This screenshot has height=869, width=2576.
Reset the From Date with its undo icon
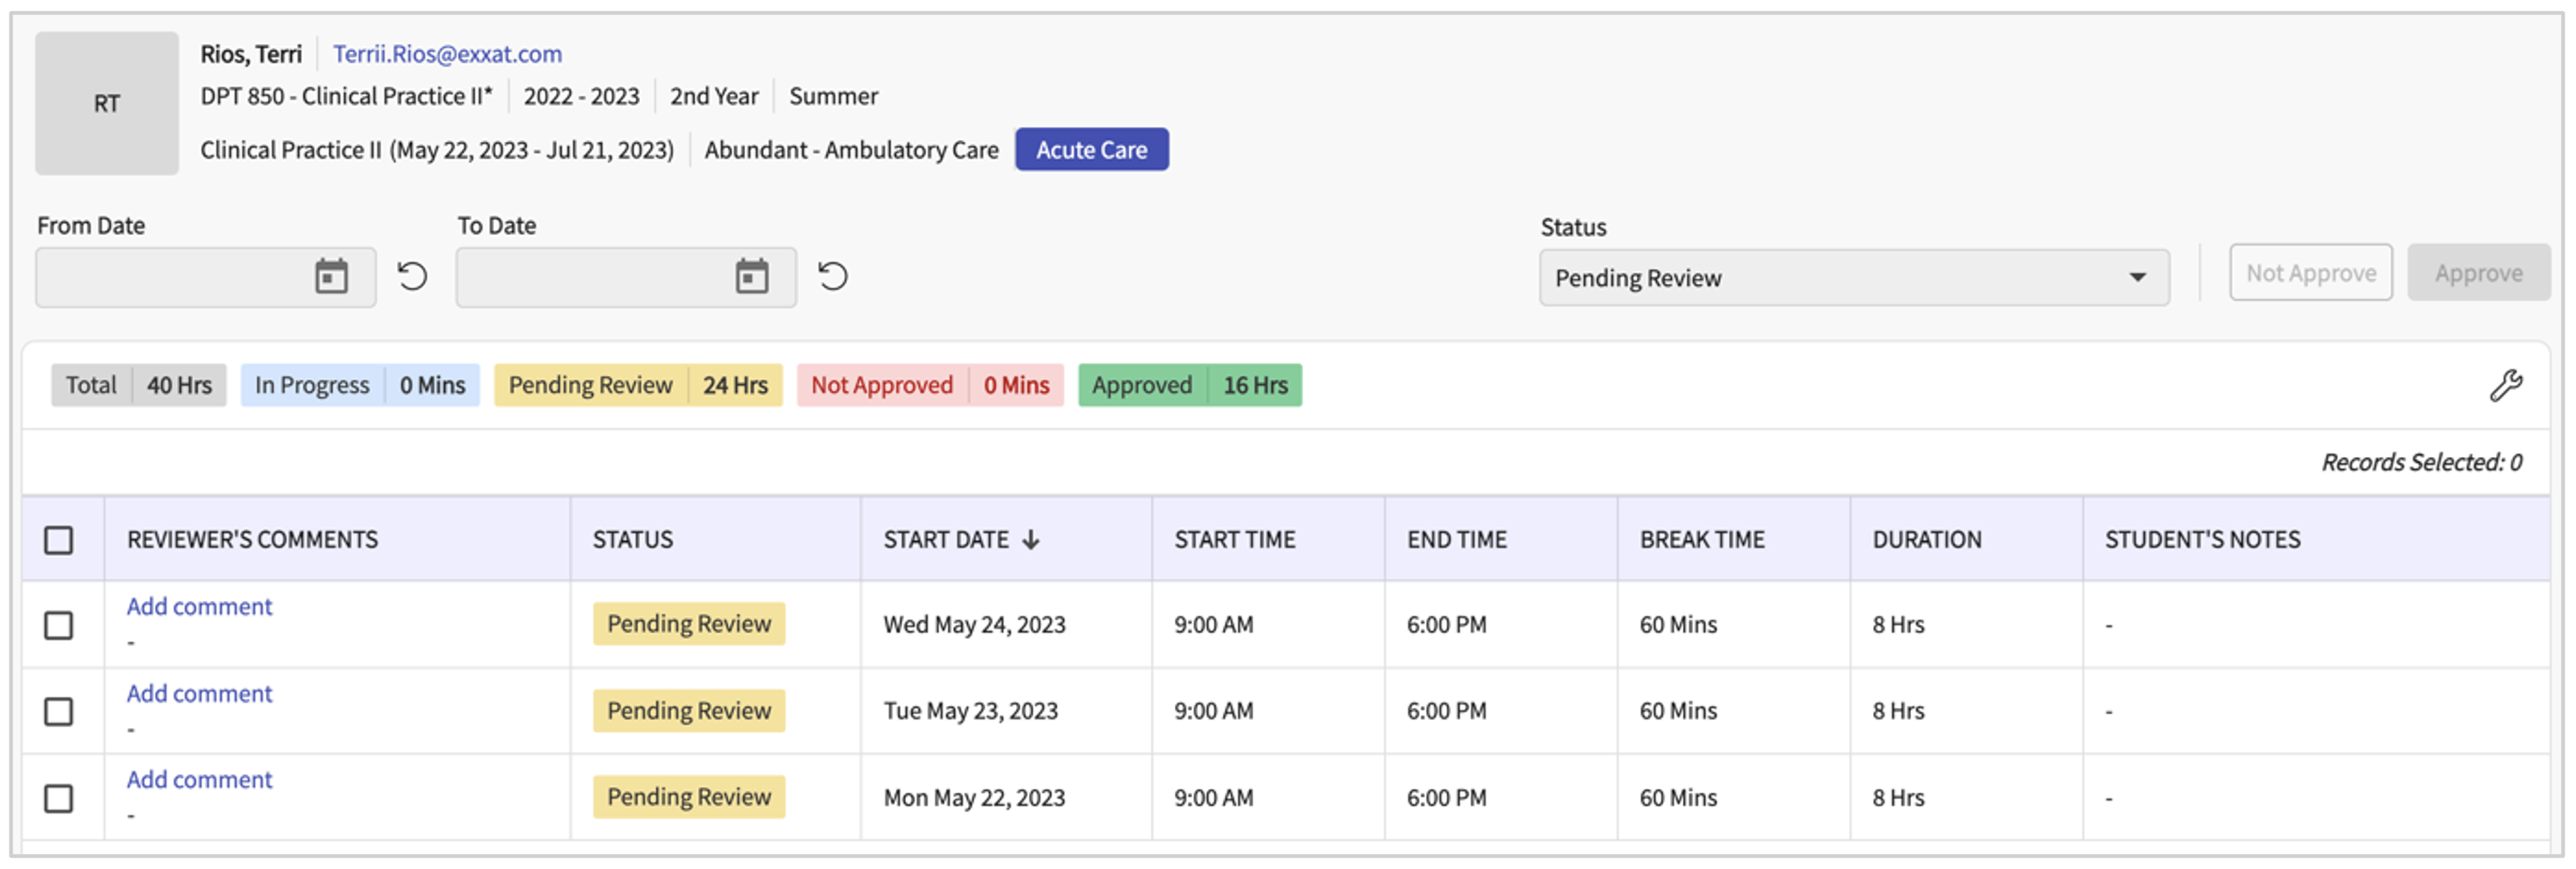point(412,276)
